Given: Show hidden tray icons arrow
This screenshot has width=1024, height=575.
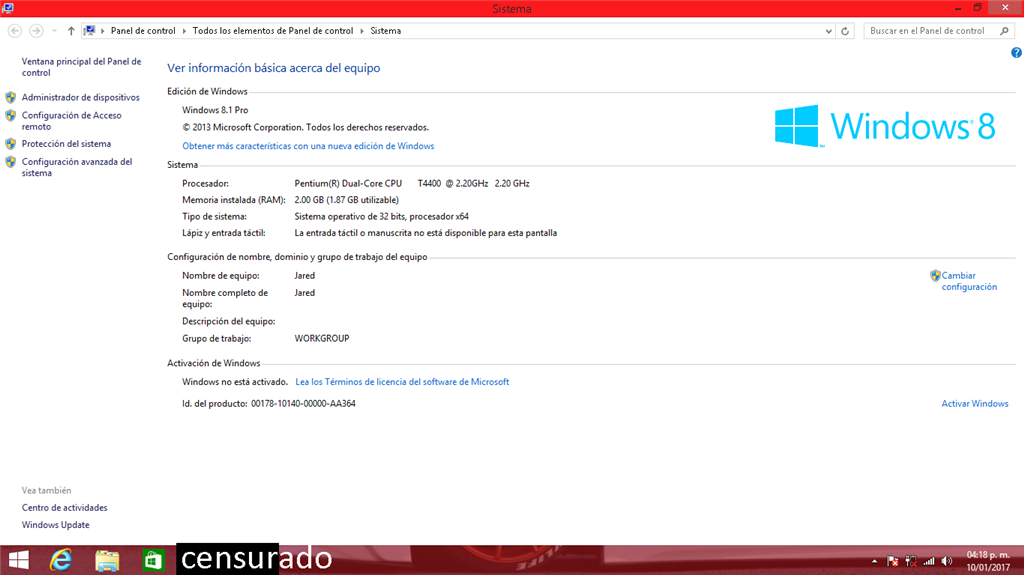Looking at the screenshot, I should click(x=874, y=561).
